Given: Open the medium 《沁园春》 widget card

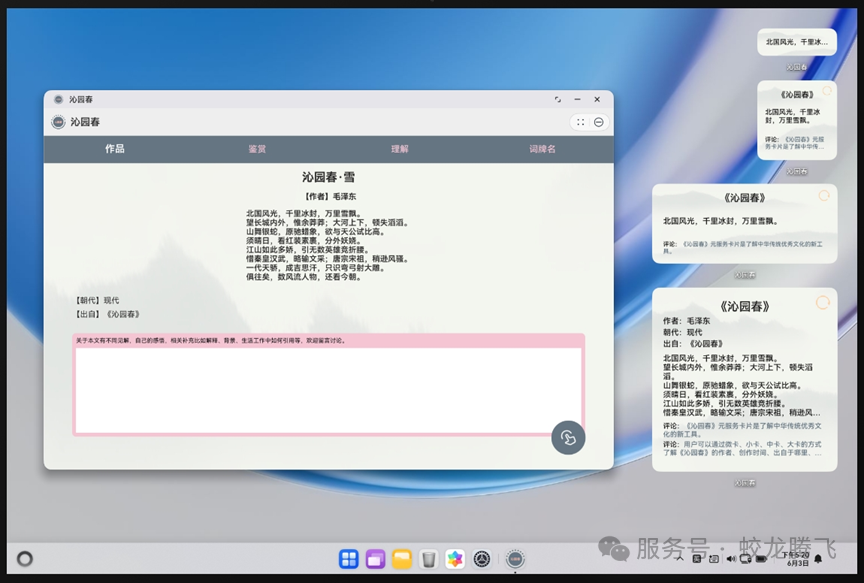Looking at the screenshot, I should [744, 224].
